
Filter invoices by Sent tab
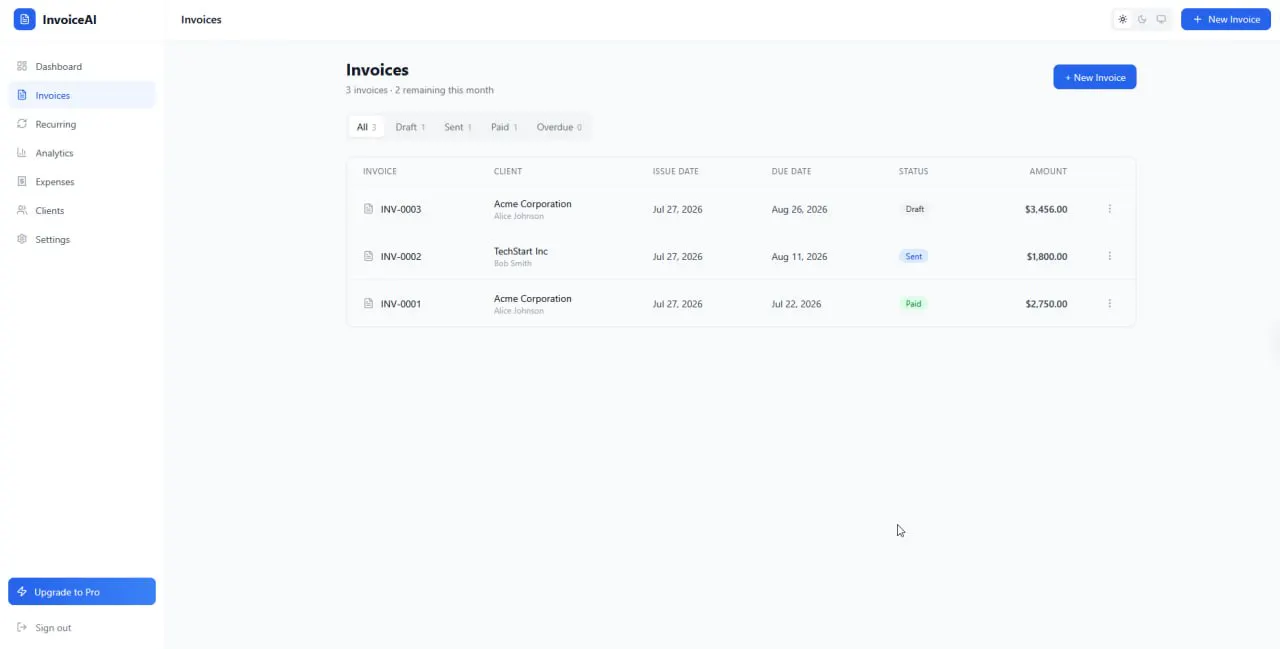458,127
